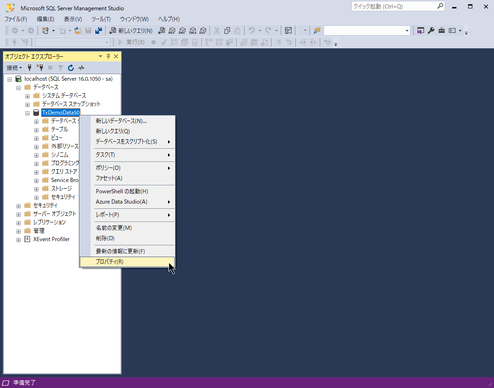Expand the システム データベース folder
Image resolution: width=494 pixels, height=388 pixels.
(x=27, y=96)
